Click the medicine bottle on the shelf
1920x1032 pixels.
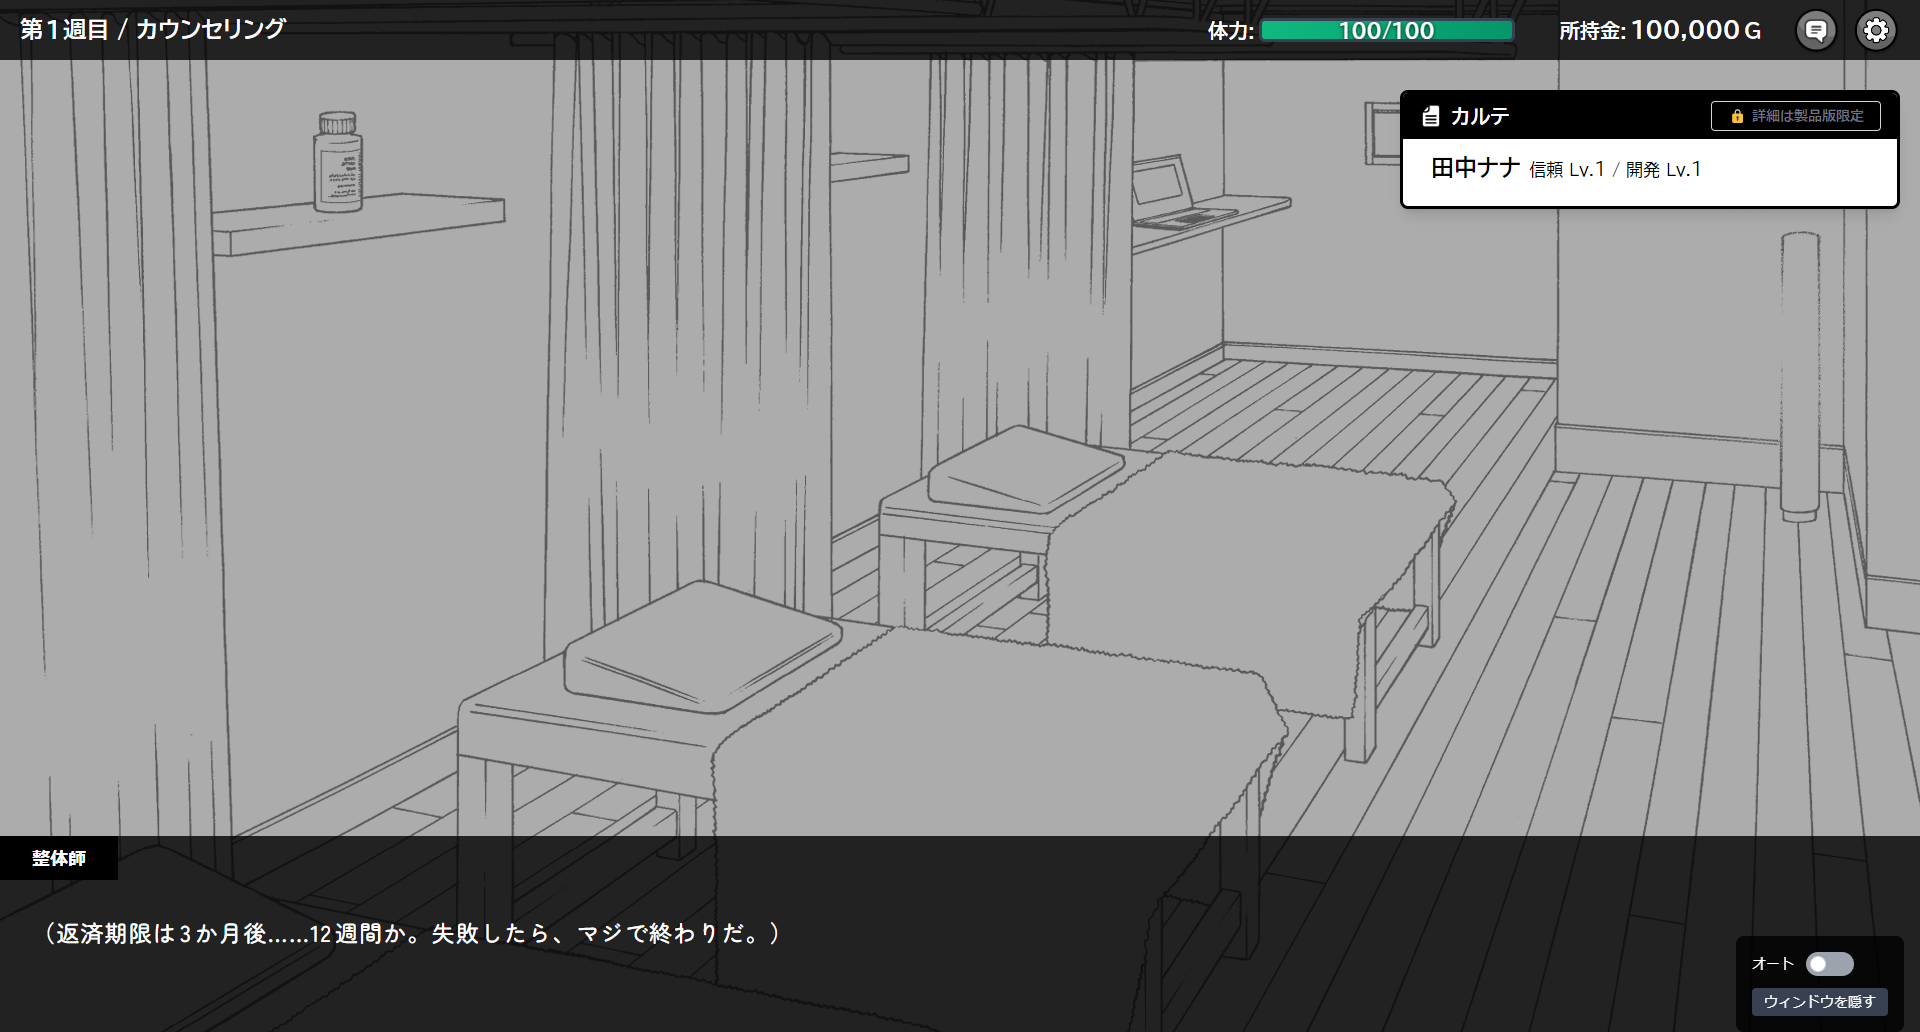point(338,163)
